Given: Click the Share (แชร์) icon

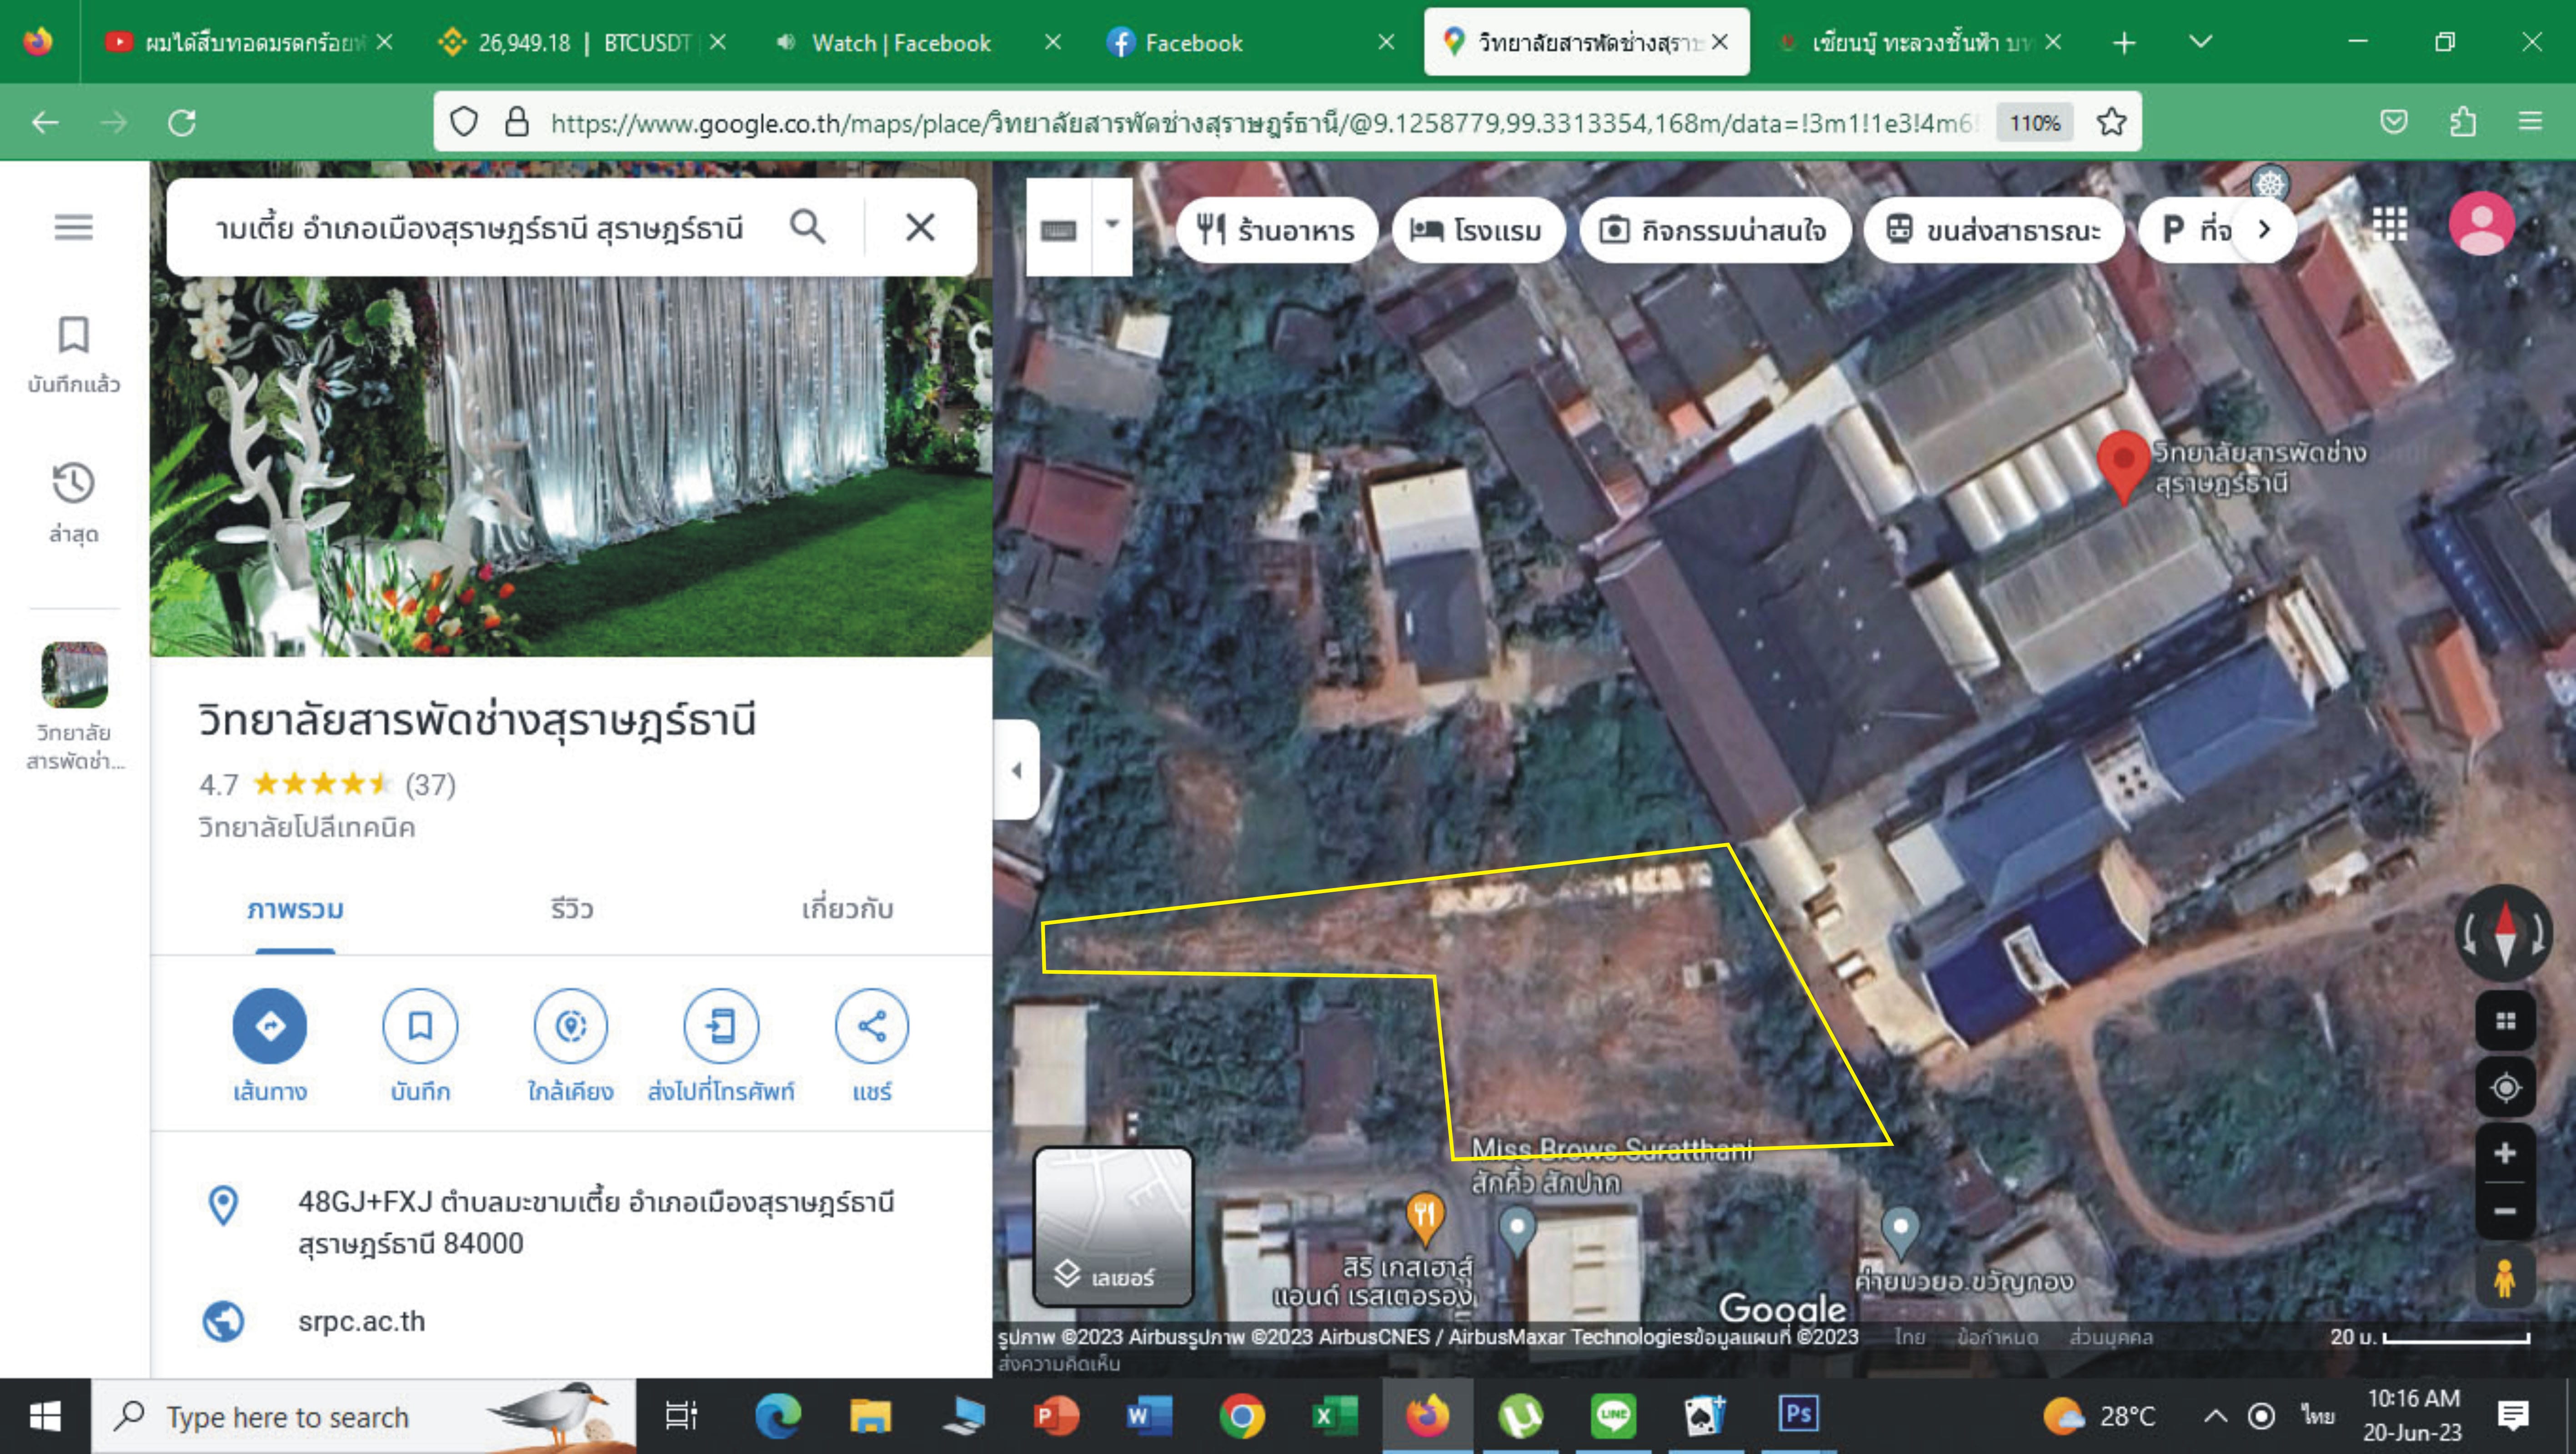Looking at the screenshot, I should pyautogui.click(x=871, y=1026).
